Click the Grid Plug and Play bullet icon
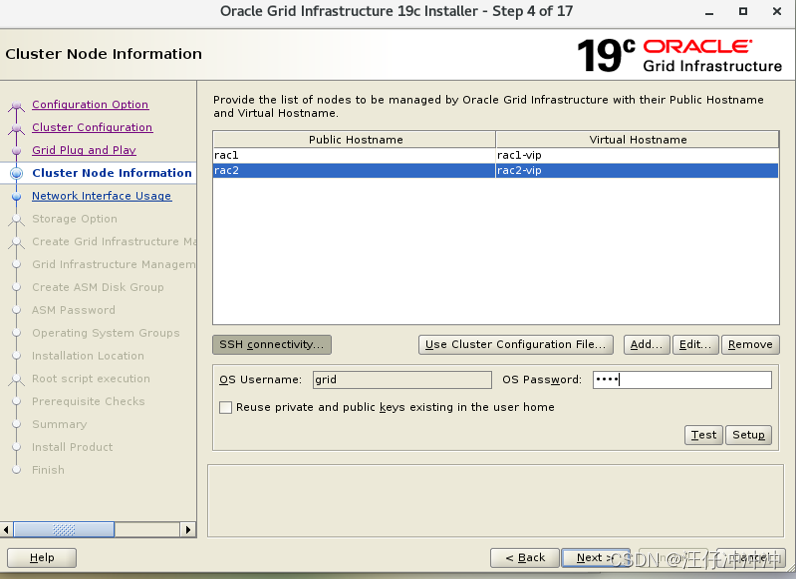 coord(16,151)
